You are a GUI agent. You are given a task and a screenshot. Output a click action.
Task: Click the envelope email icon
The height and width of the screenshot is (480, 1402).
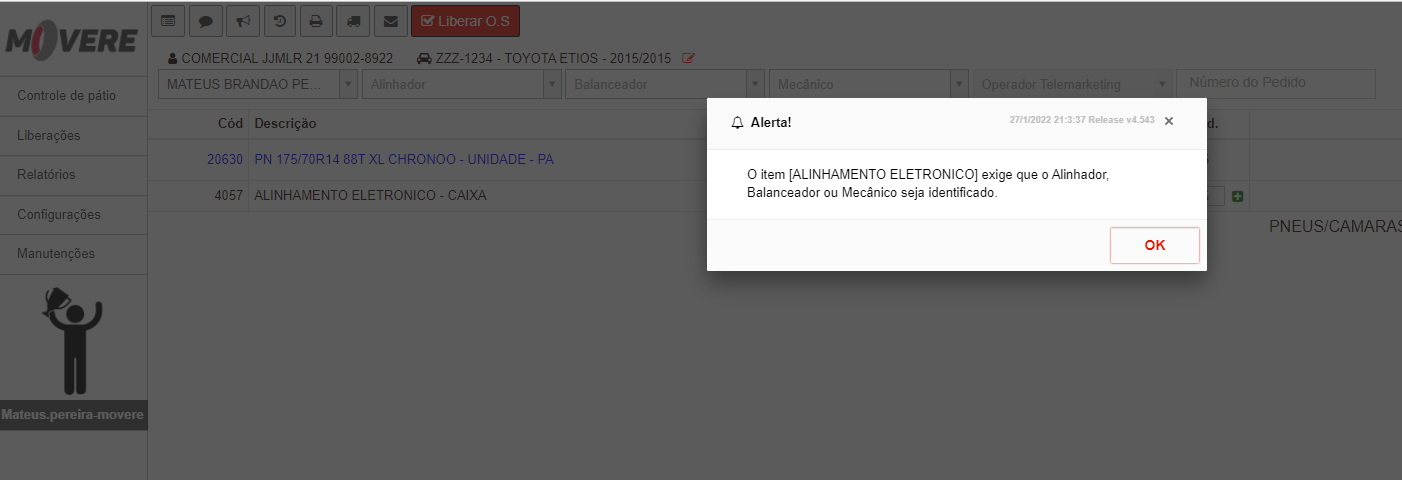390,20
